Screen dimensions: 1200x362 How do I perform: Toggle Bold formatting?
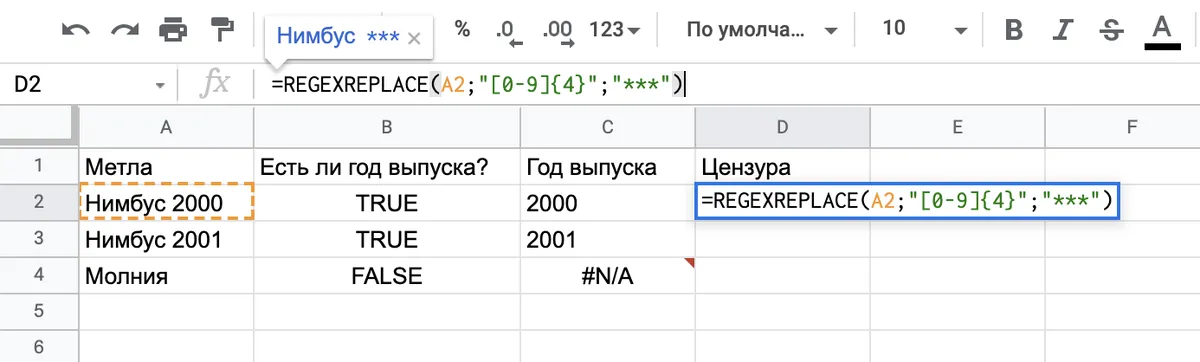click(1014, 30)
